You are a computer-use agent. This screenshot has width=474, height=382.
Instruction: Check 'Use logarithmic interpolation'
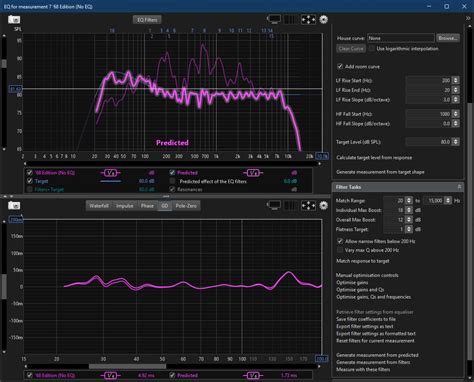[x=371, y=49]
